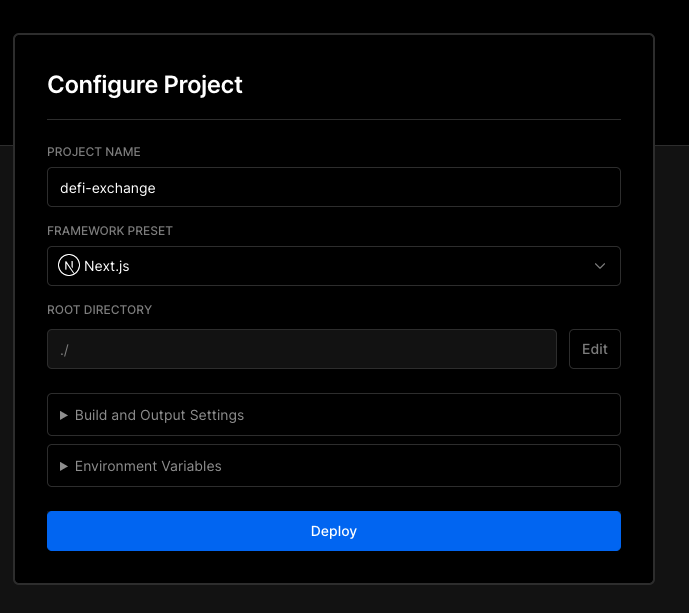The width and height of the screenshot is (689, 613).
Task: Click Edit next to Root Directory
Action: pyautogui.click(x=594, y=349)
